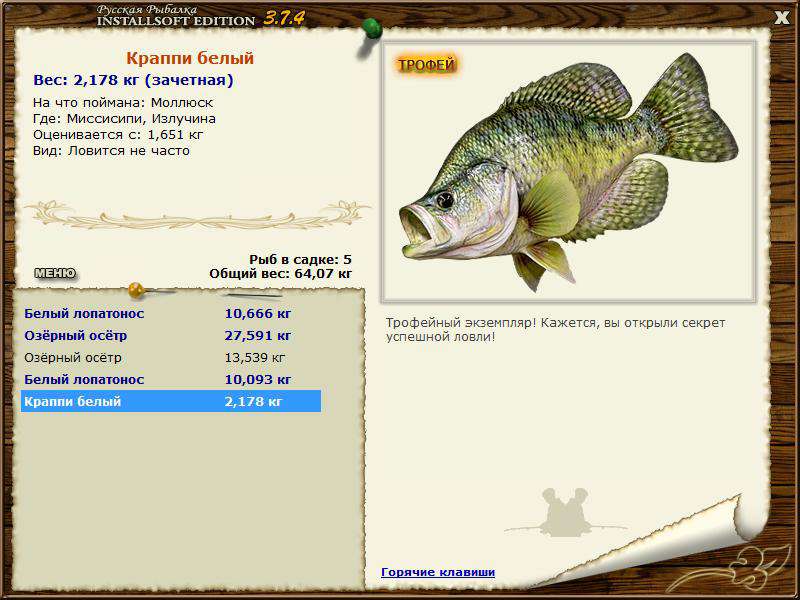Click the Вид: Ловится не часто line

coord(111,151)
